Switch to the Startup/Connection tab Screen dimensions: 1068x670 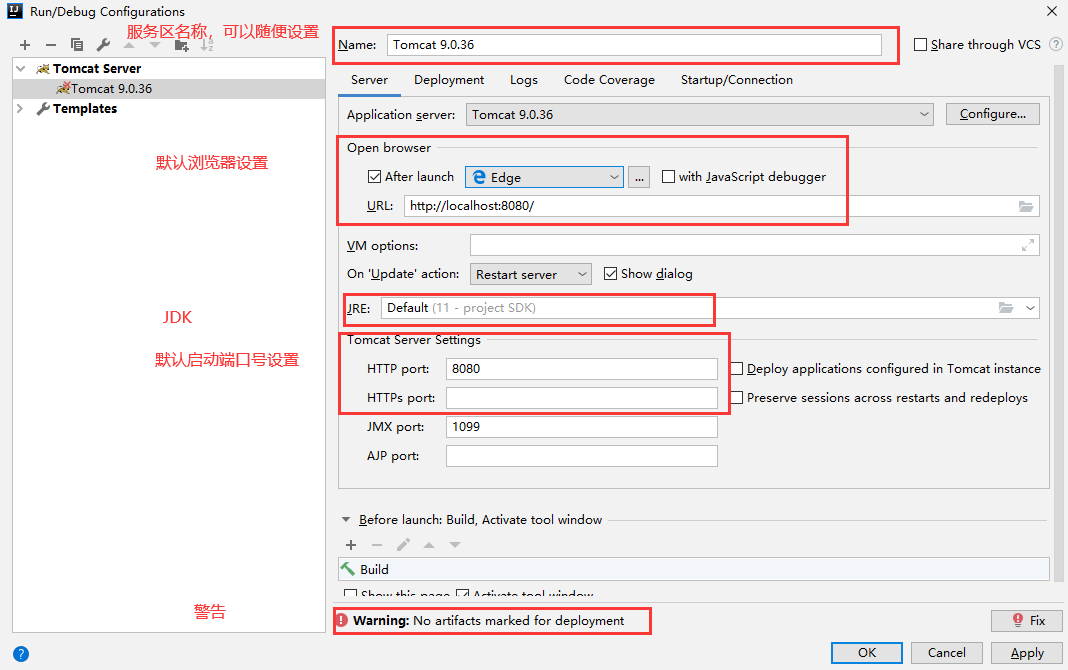point(736,80)
